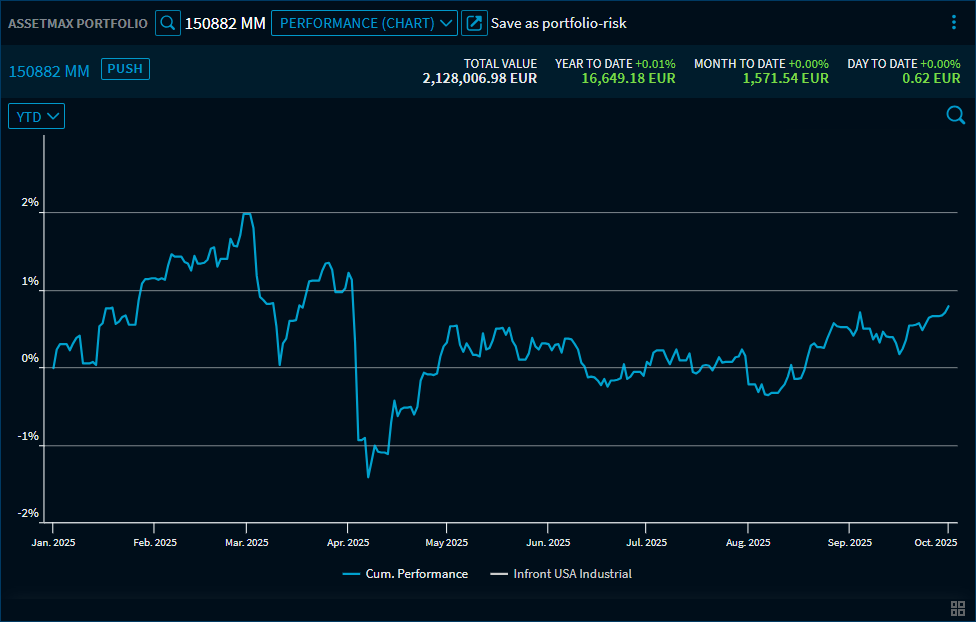
Task: Click the magnifier icon above the chart
Action: [x=955, y=116]
